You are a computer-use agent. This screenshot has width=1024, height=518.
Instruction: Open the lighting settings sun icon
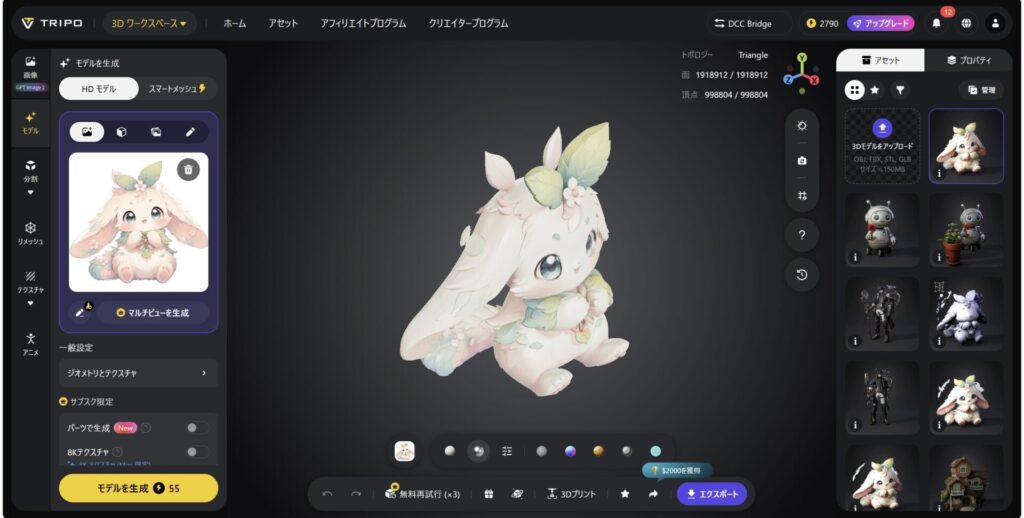click(802, 126)
